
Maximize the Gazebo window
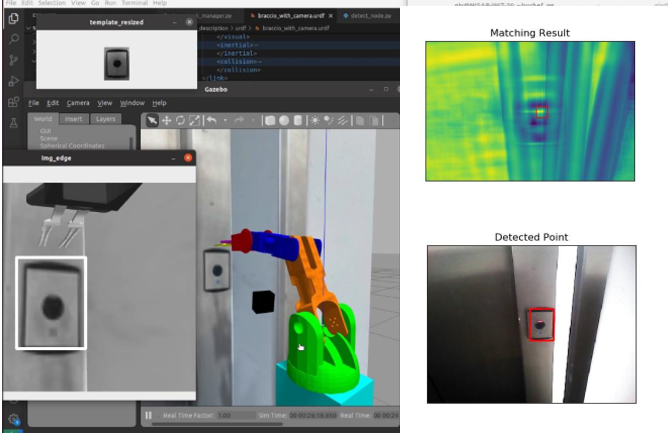386,89
